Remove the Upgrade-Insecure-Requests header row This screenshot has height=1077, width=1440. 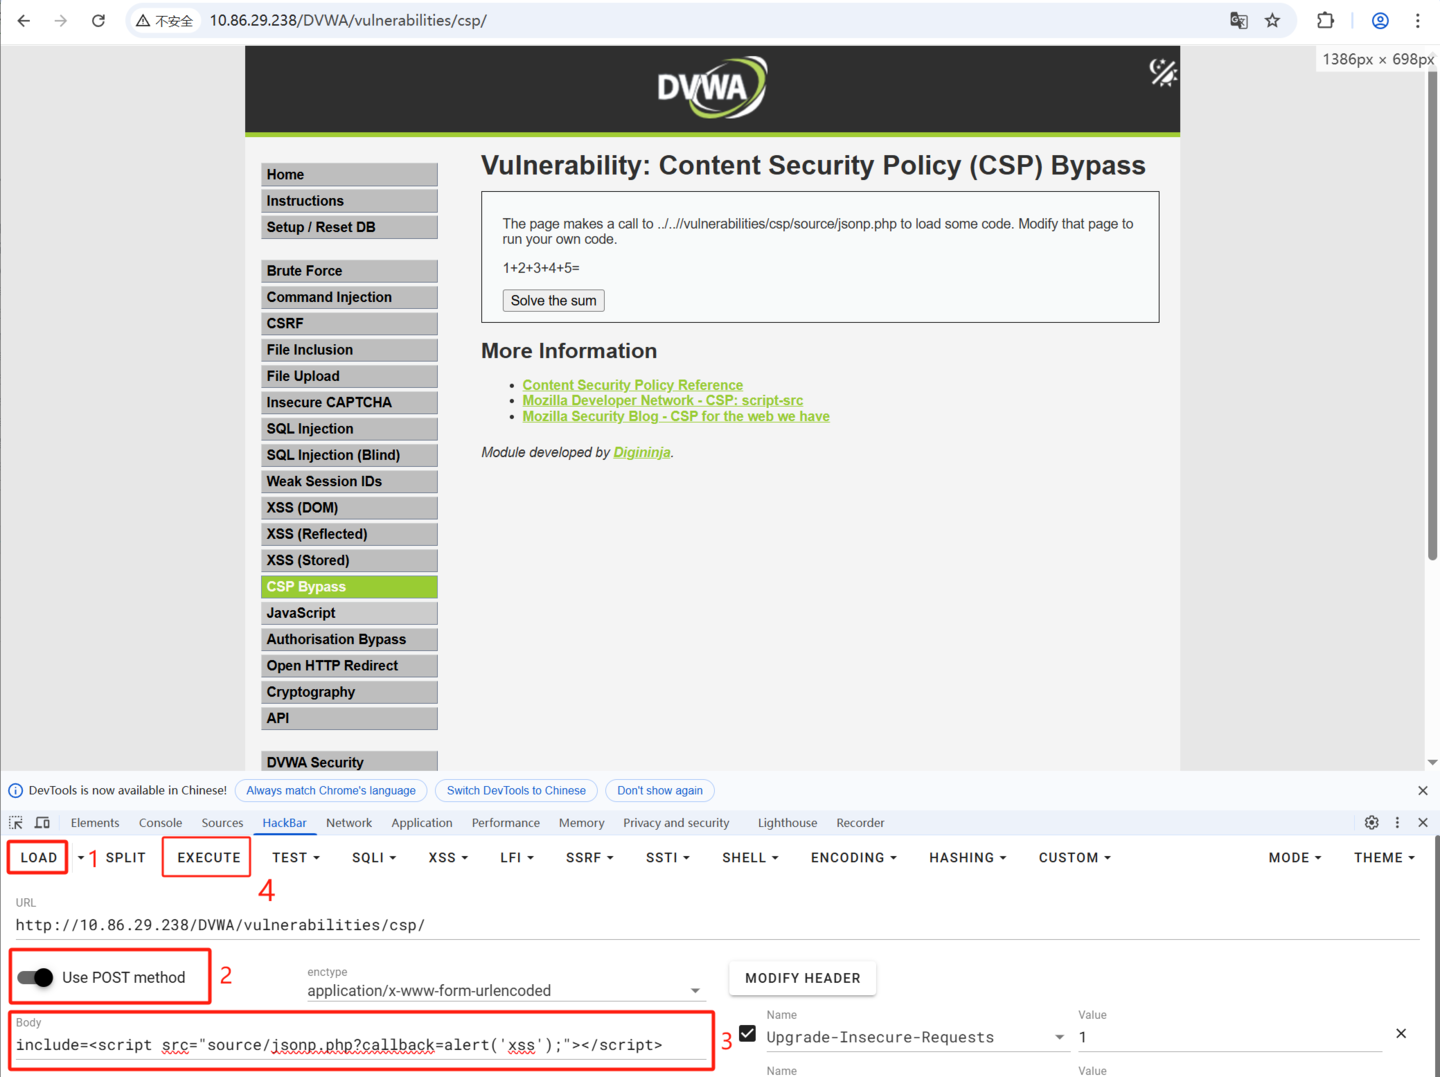click(1400, 1034)
